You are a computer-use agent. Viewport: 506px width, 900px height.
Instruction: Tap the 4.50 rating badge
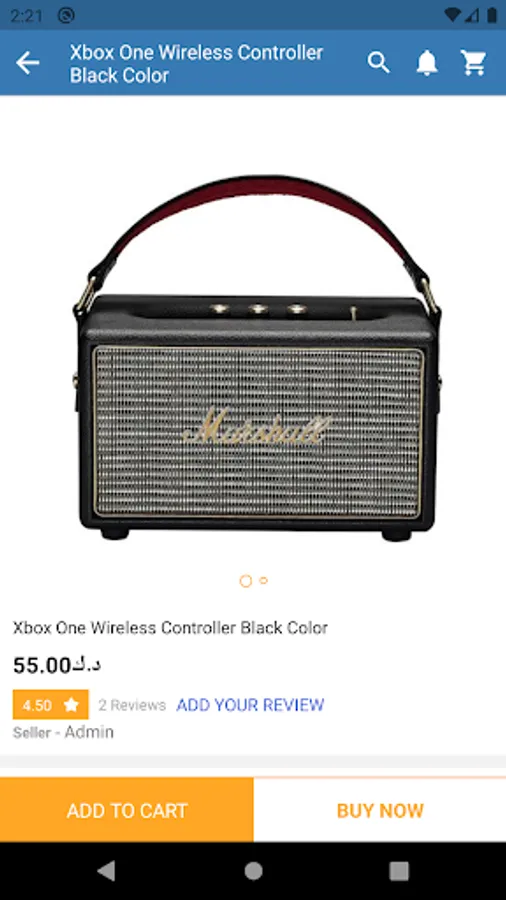(50, 704)
